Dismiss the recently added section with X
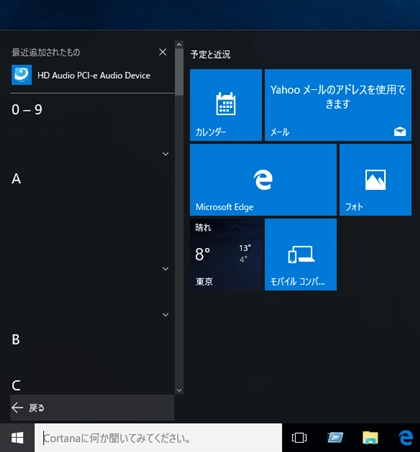 (x=163, y=52)
